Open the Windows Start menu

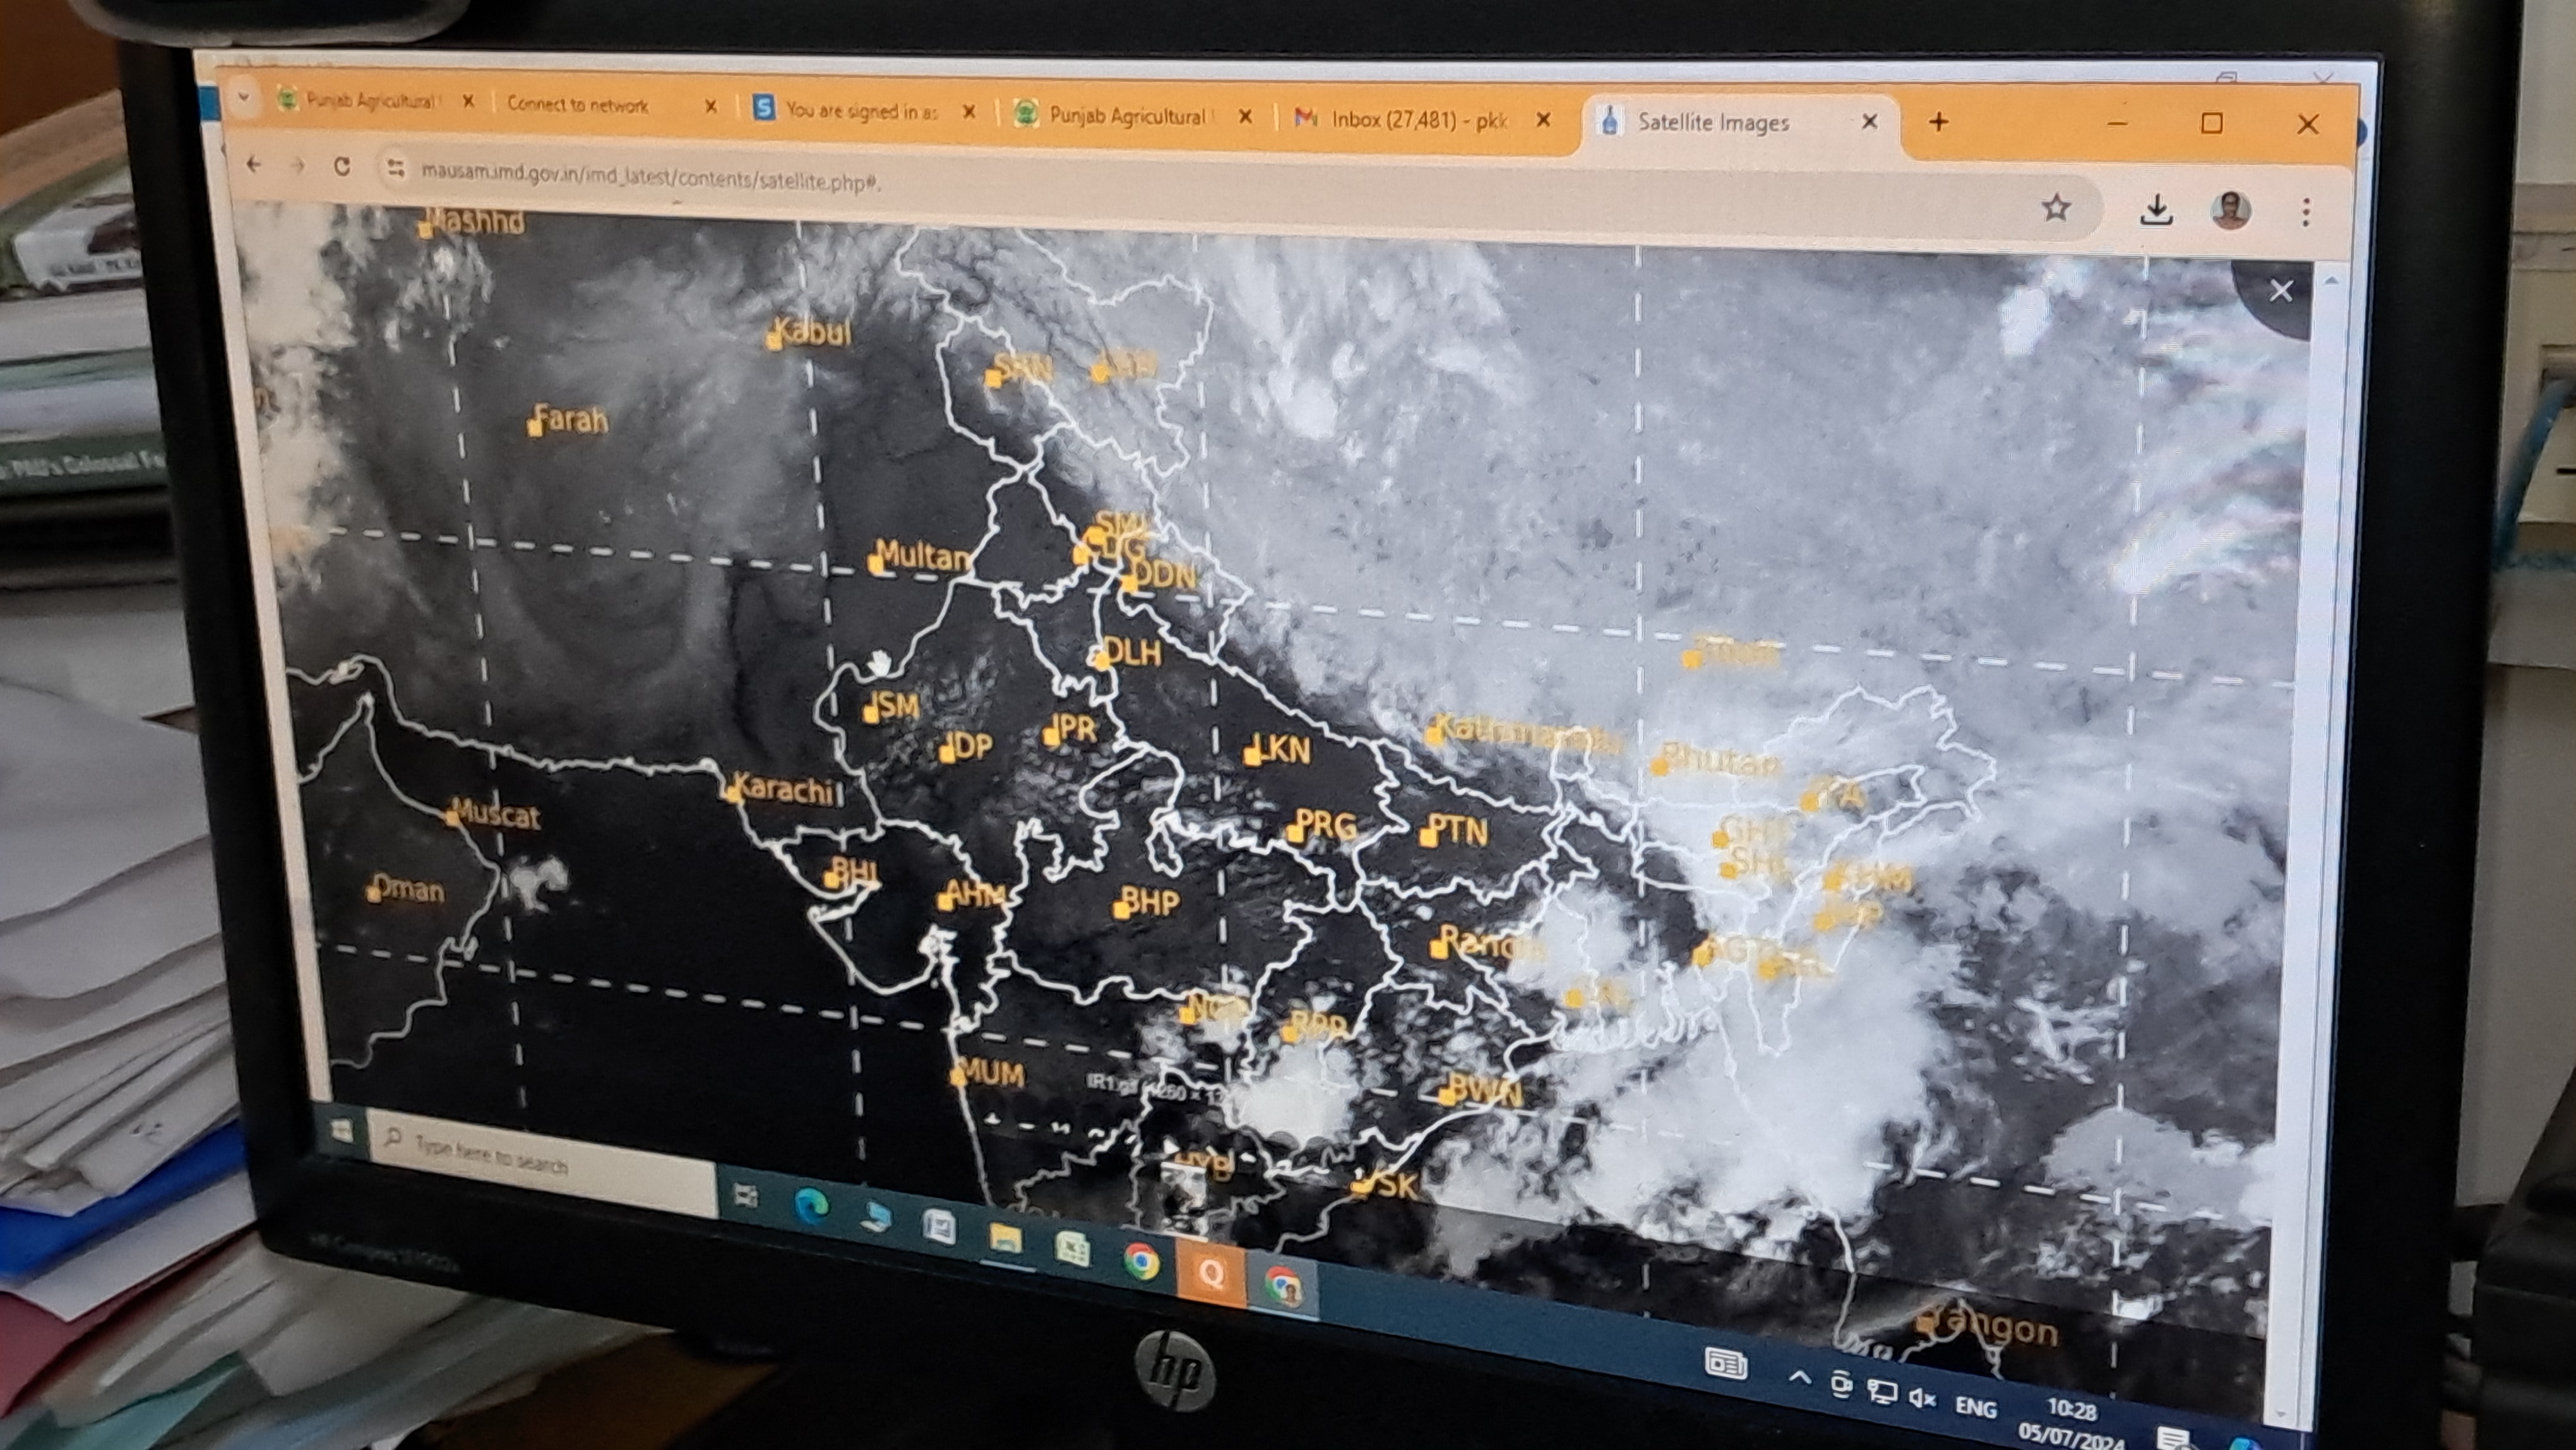[342, 1131]
